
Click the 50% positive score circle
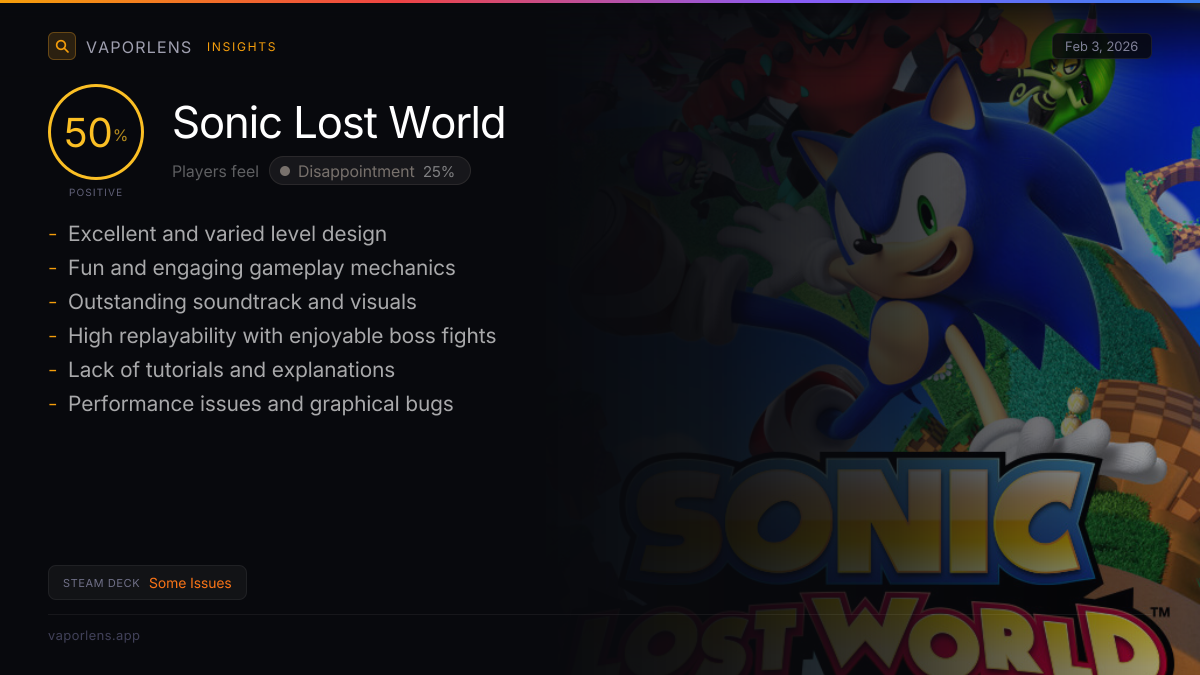pyautogui.click(x=96, y=133)
